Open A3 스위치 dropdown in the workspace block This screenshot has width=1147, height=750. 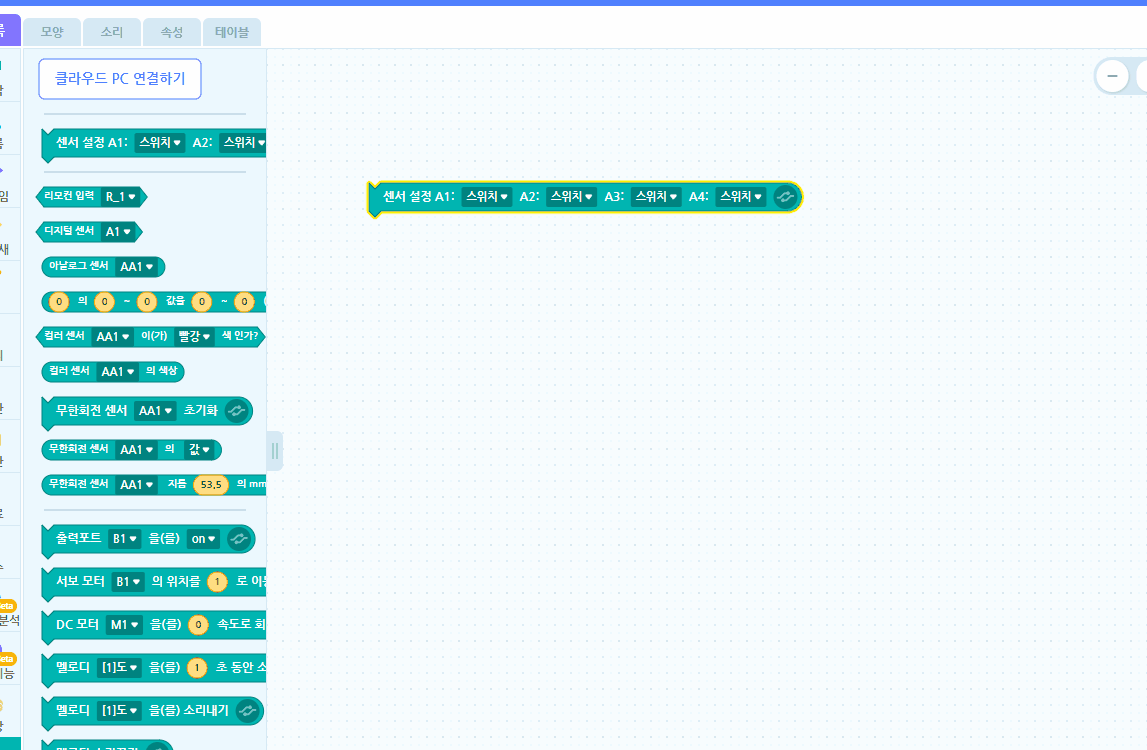[x=656, y=197]
